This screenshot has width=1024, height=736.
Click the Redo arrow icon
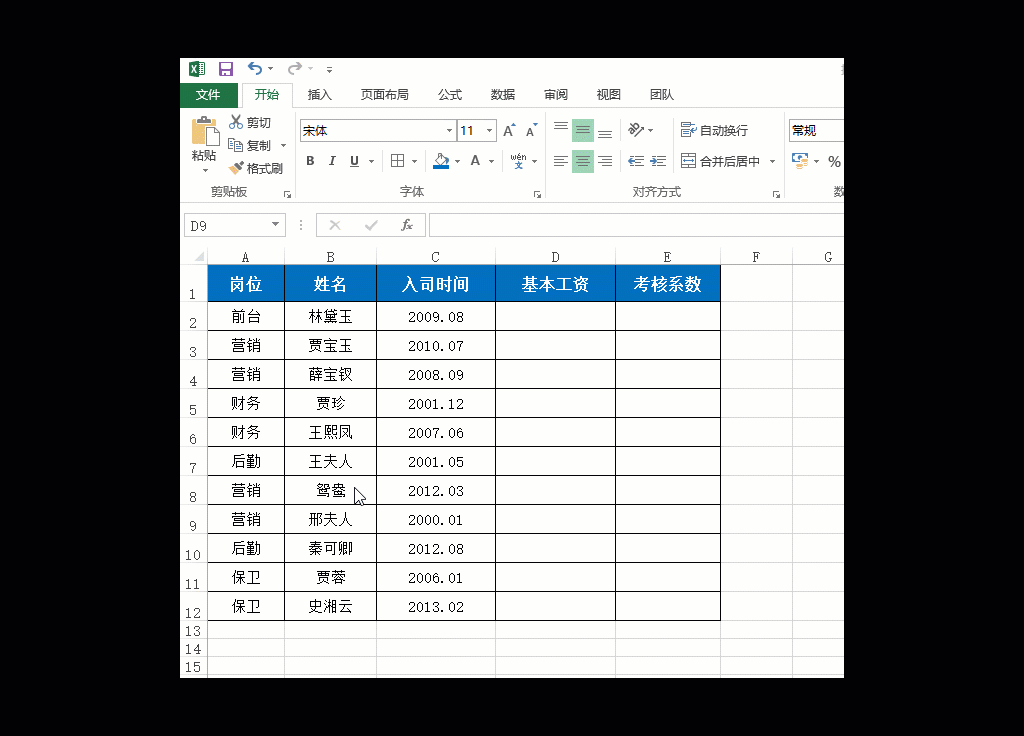[295, 68]
